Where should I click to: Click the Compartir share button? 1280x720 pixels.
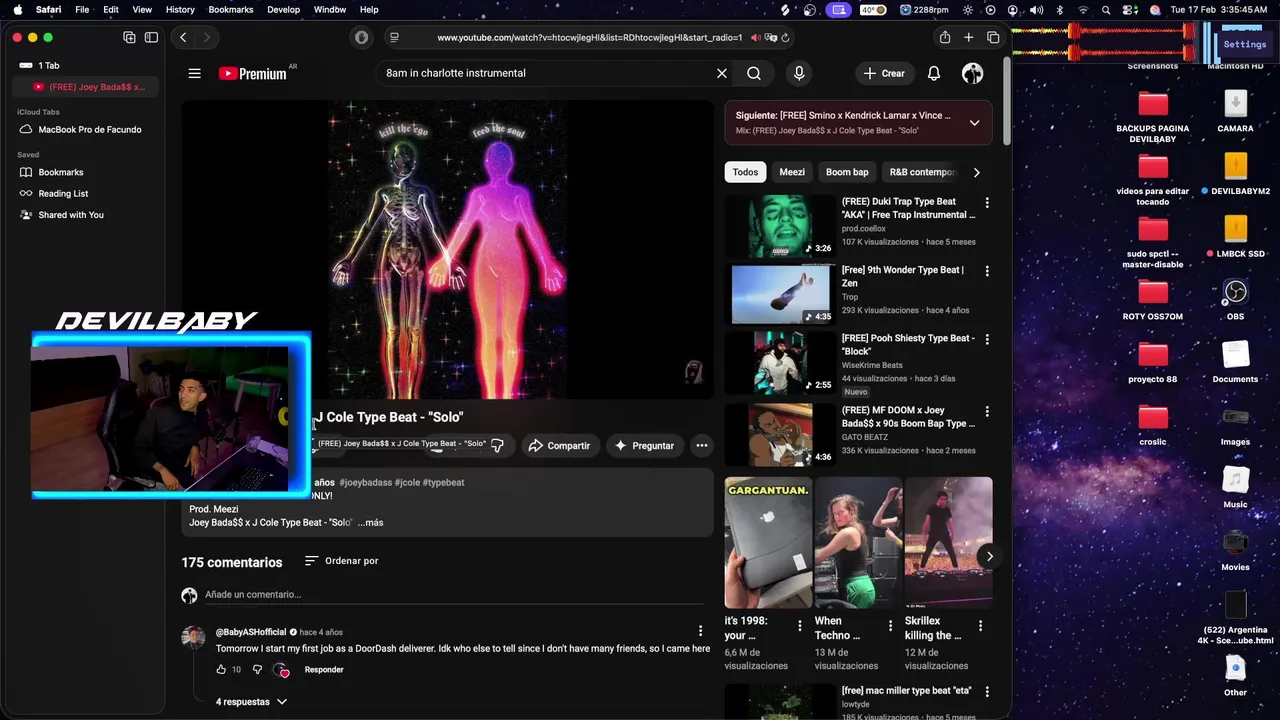click(x=559, y=446)
